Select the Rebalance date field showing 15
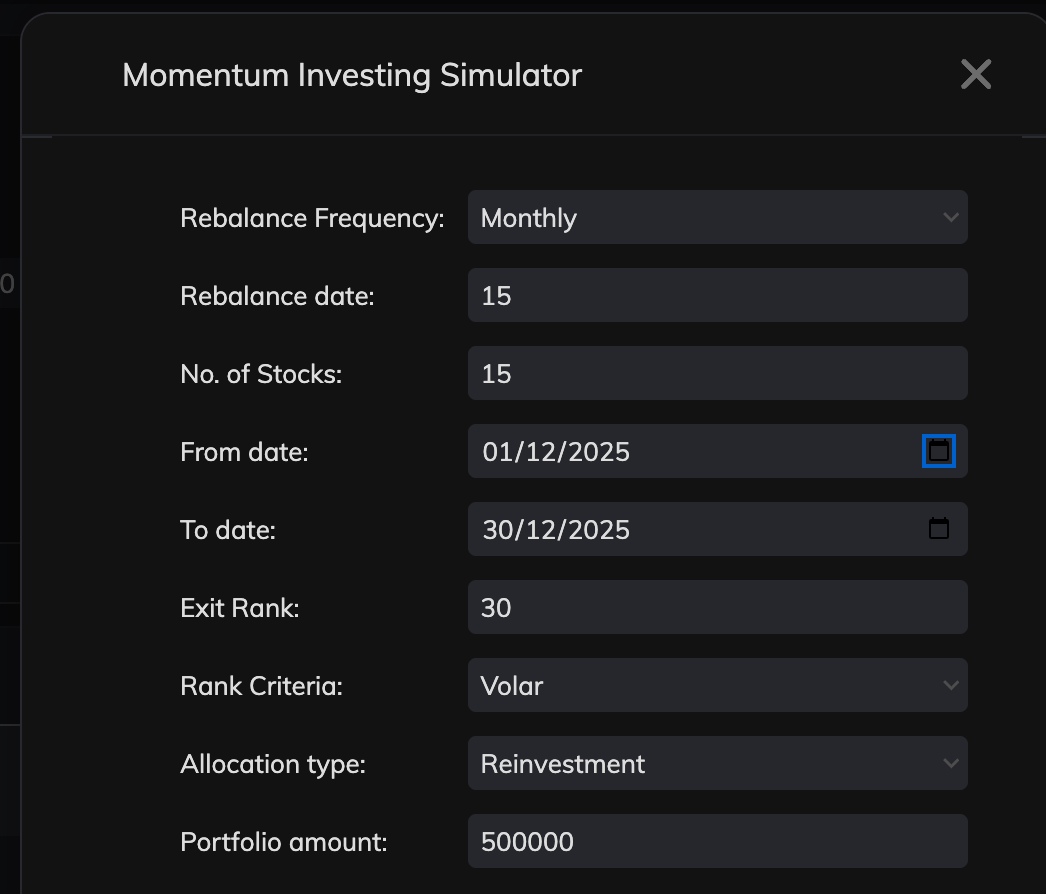The width and height of the screenshot is (1046, 894). 717,295
